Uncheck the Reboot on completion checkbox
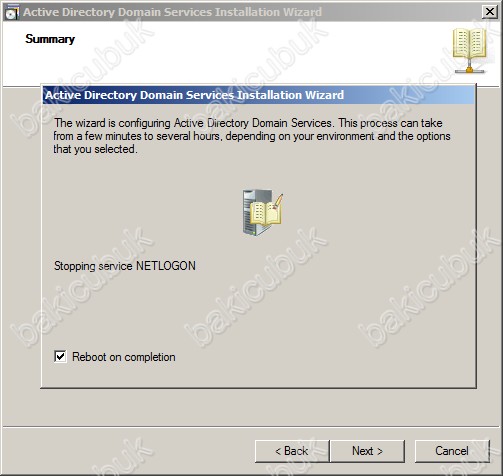This screenshot has height=476, width=503. (x=60, y=356)
